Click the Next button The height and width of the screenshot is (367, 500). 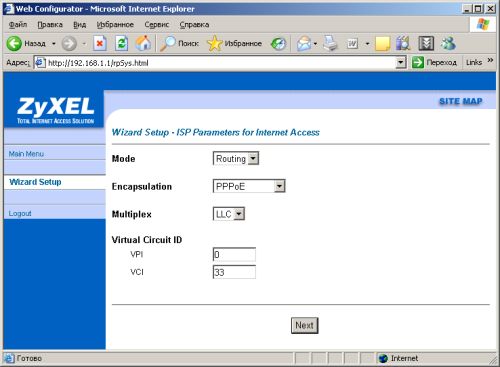pos(305,325)
